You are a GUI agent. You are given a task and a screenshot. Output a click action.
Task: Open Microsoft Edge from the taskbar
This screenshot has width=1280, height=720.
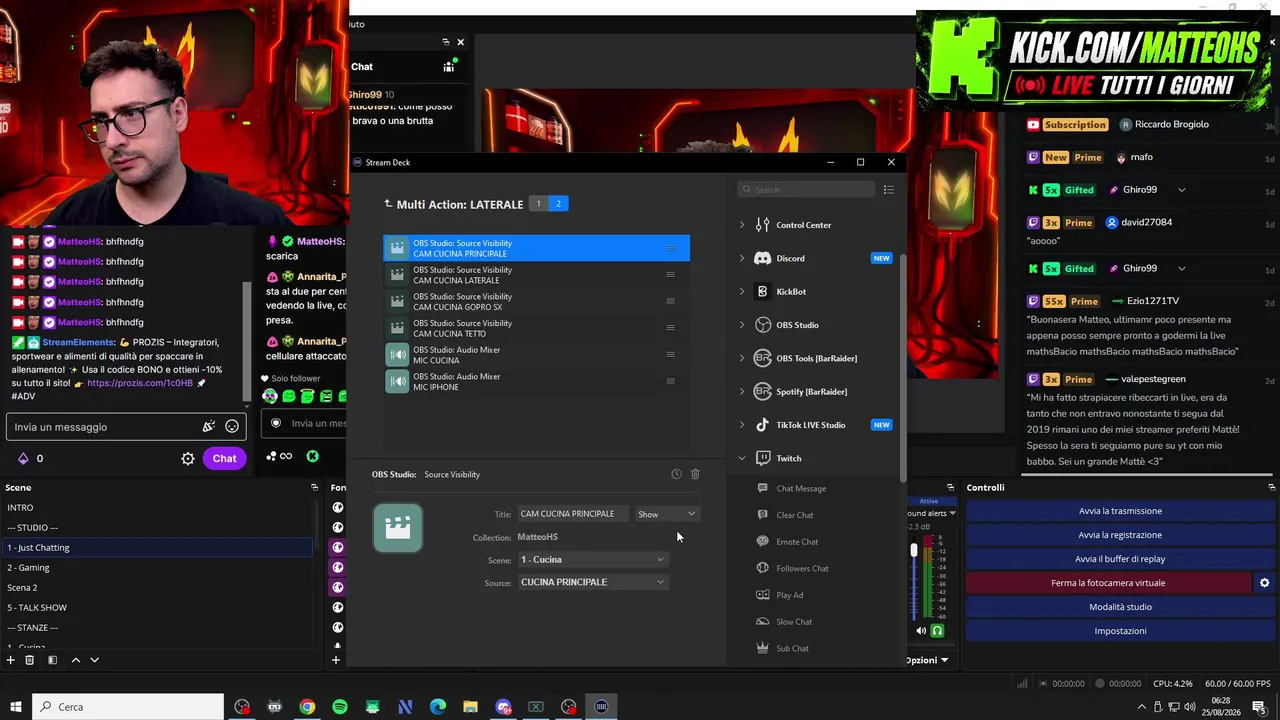pos(438,707)
